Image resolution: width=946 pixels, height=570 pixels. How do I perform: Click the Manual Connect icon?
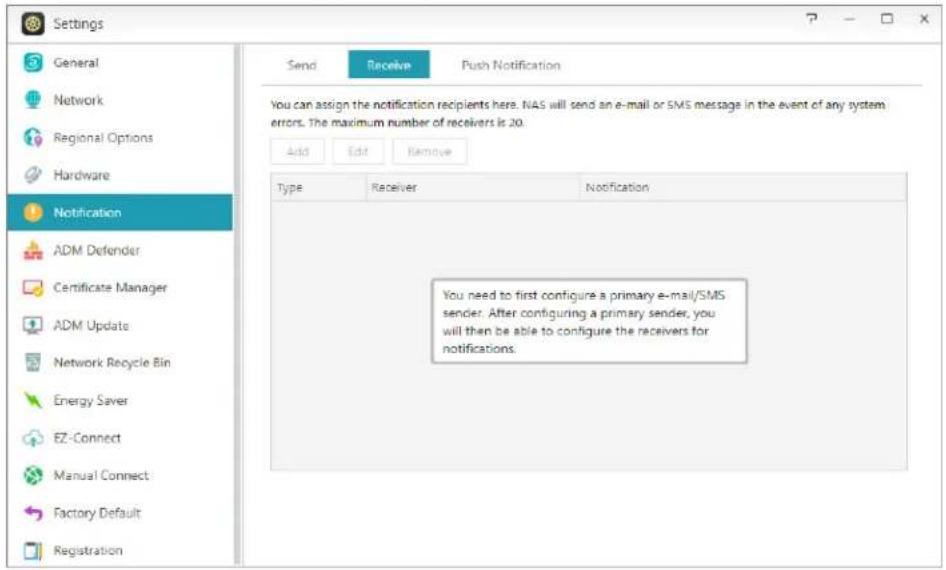tap(33, 475)
